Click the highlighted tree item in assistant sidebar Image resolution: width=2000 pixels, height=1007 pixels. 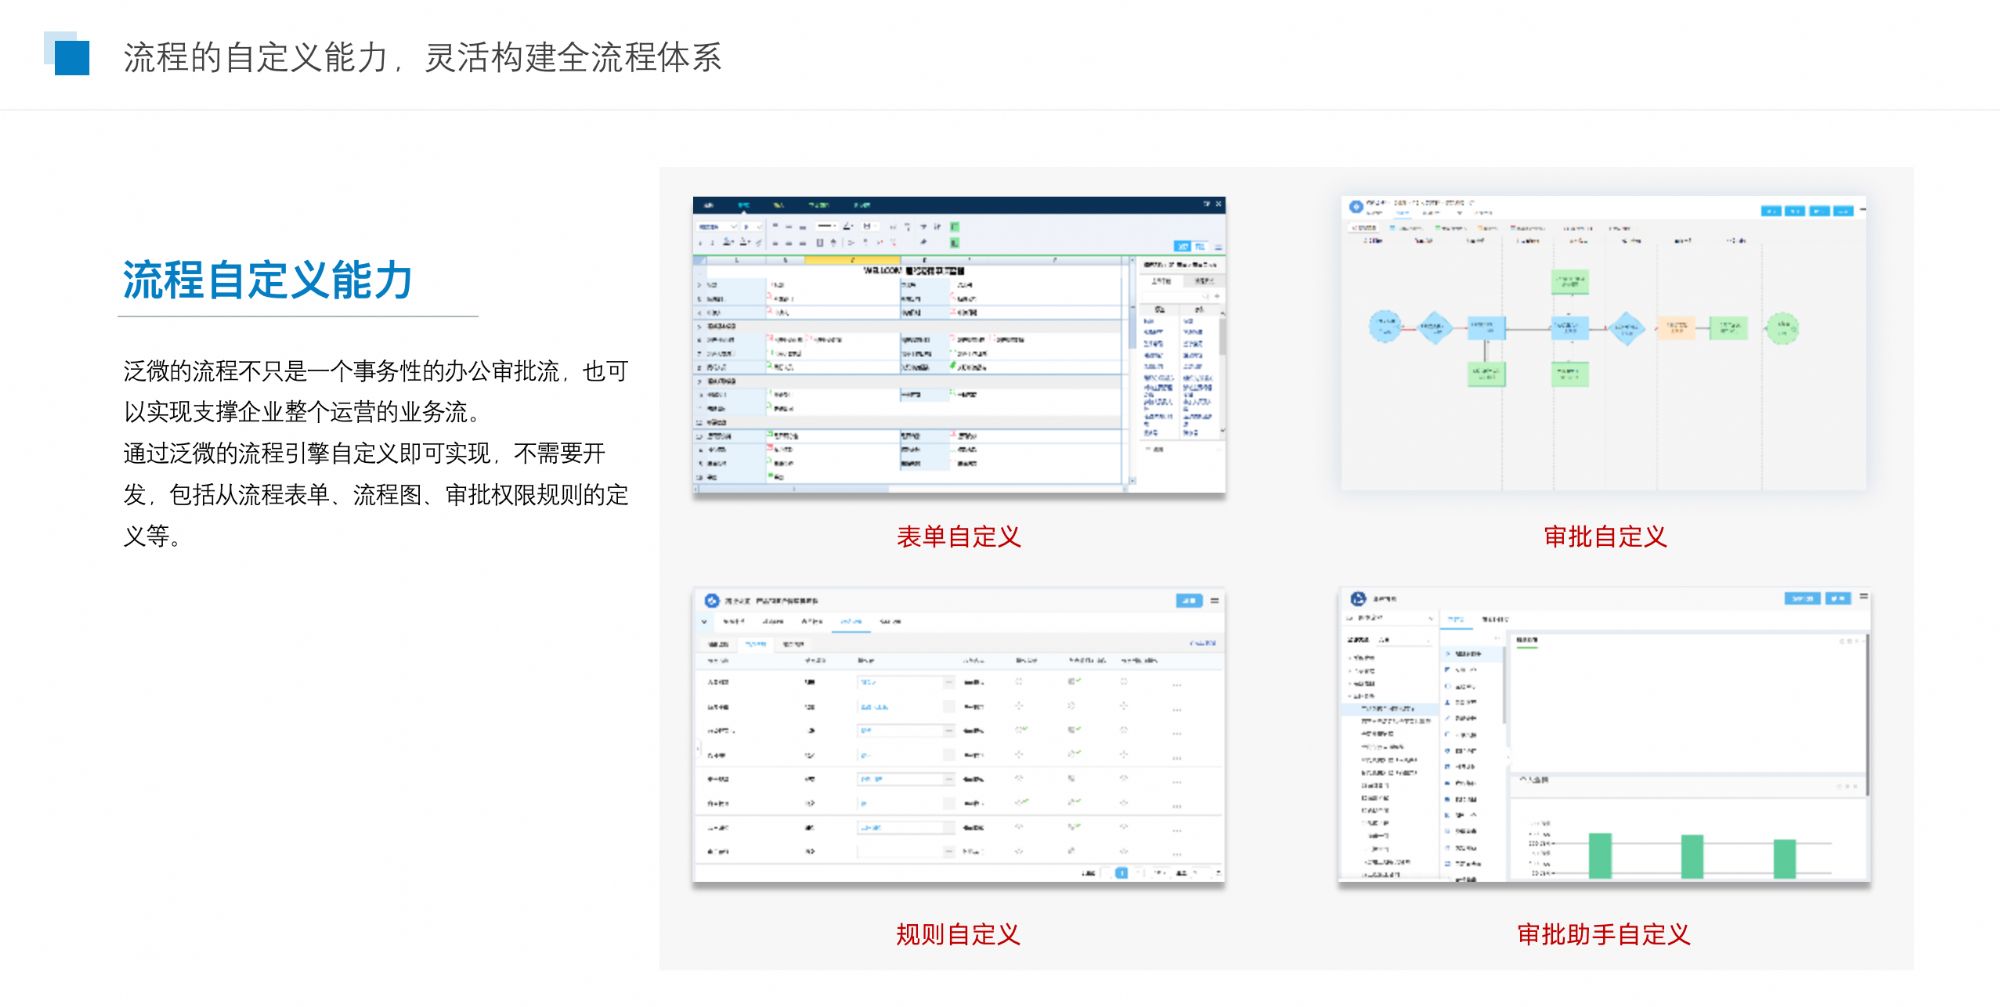click(1390, 708)
